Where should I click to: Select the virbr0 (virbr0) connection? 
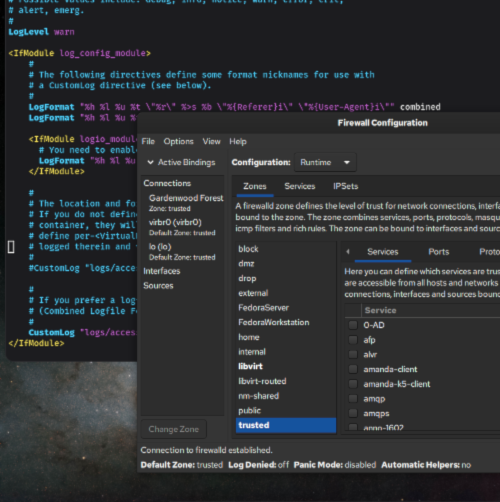coord(182,227)
